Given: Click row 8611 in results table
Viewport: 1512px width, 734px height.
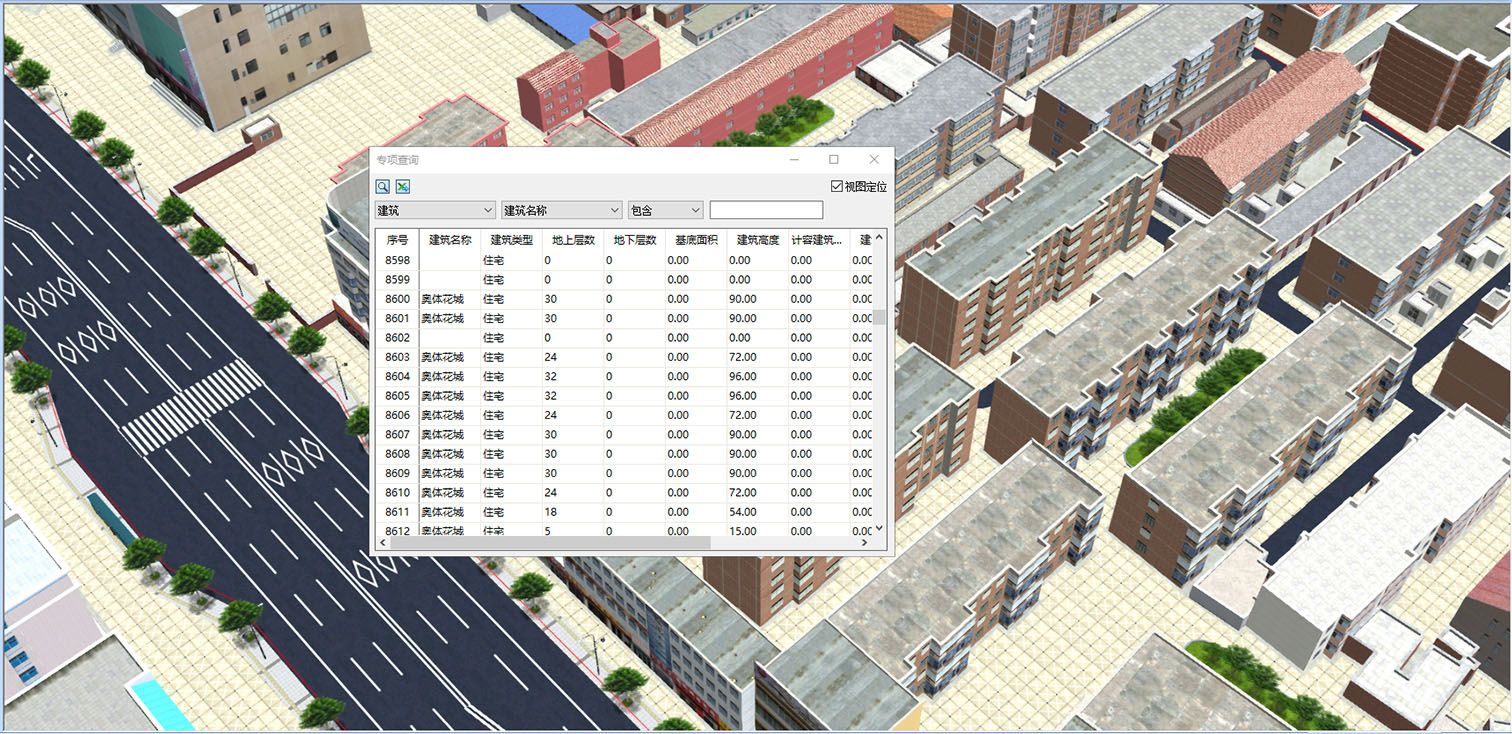Looking at the screenshot, I should [x=397, y=512].
